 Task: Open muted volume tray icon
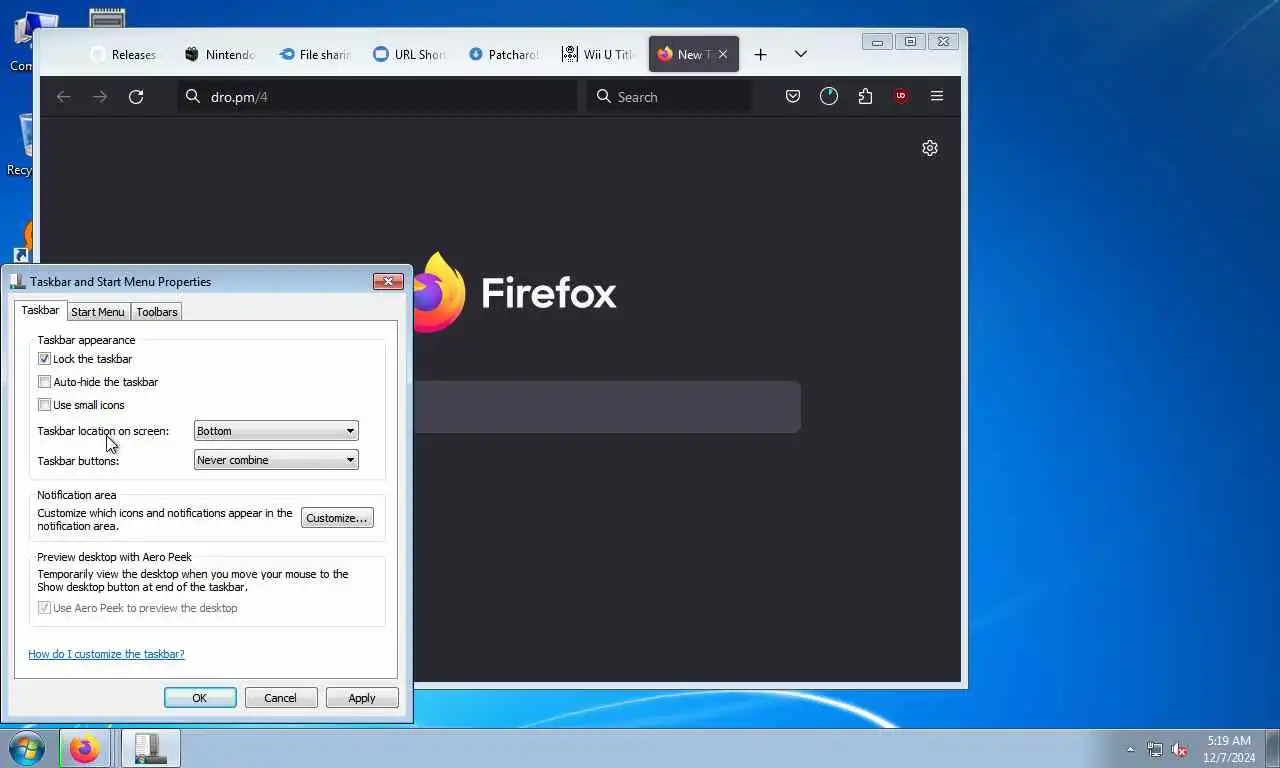pyautogui.click(x=1180, y=749)
